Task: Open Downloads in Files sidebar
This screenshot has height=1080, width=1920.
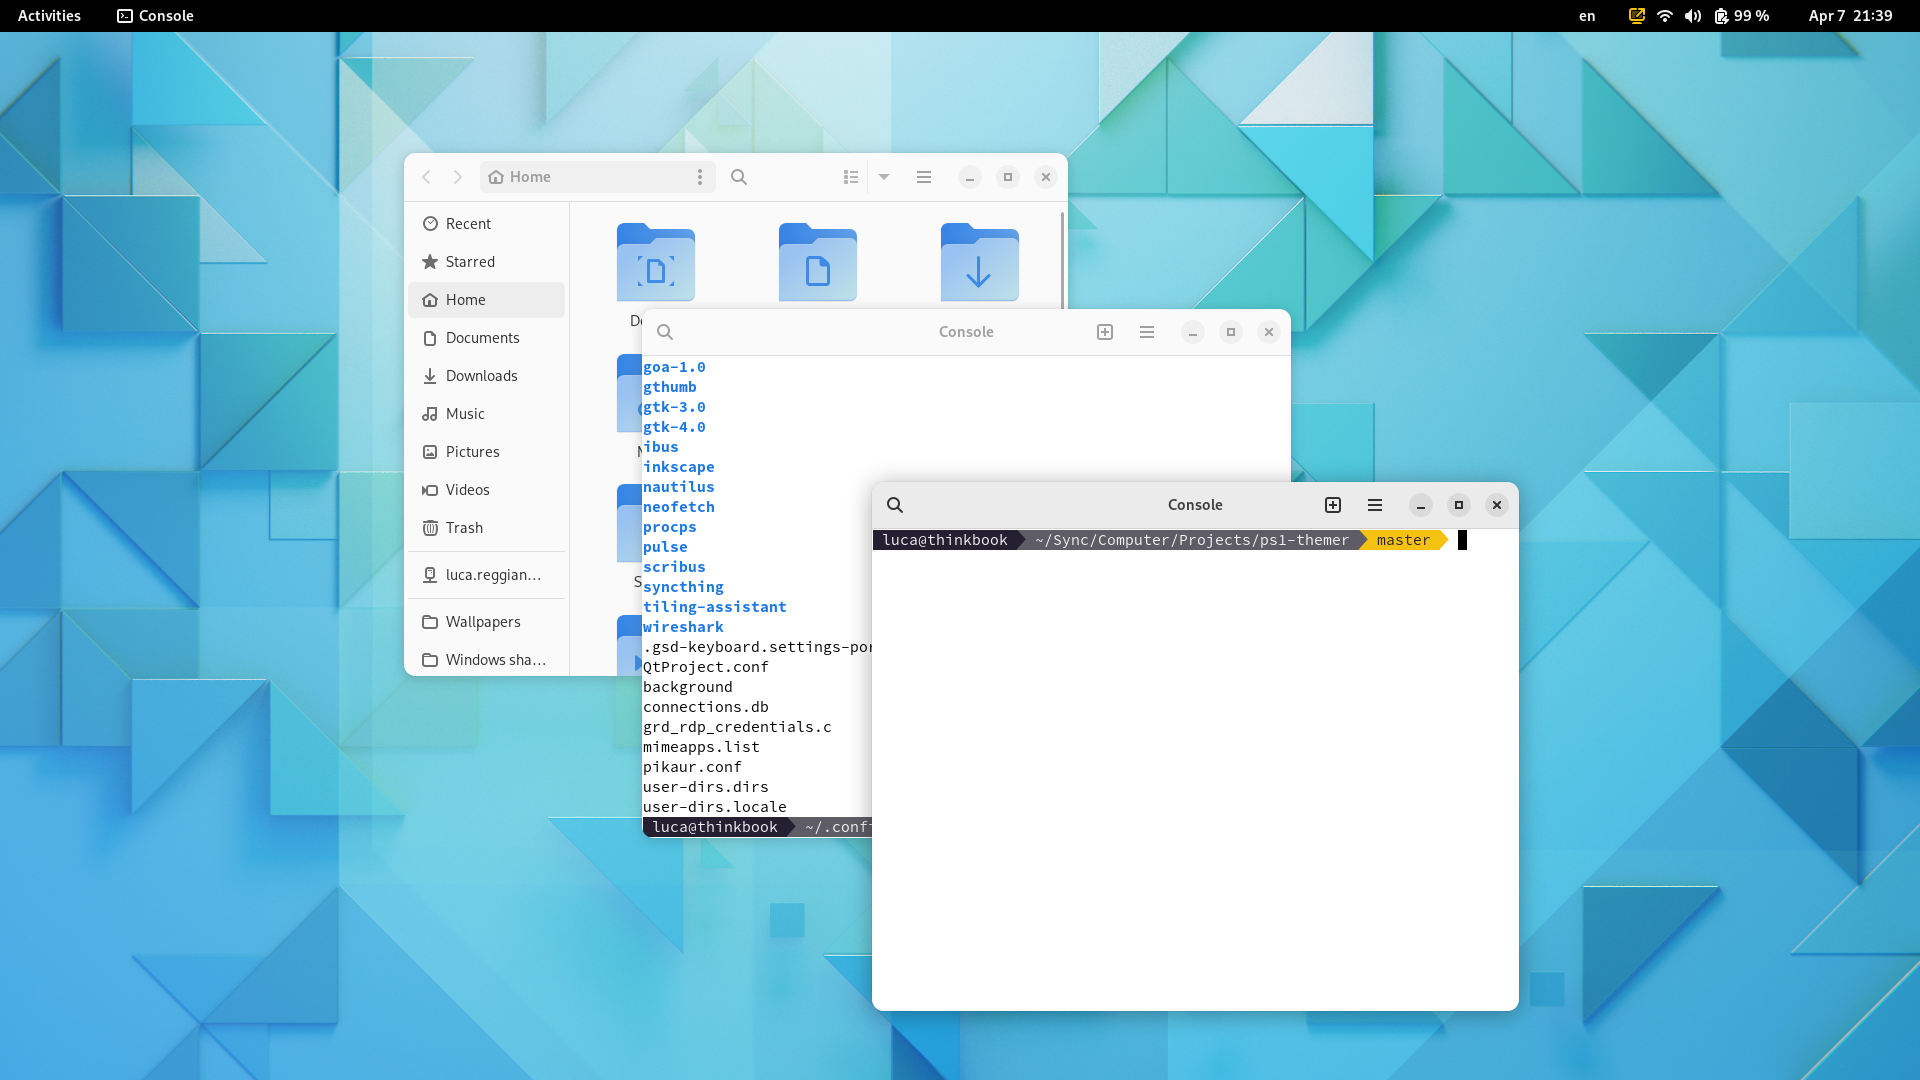Action: 481,376
